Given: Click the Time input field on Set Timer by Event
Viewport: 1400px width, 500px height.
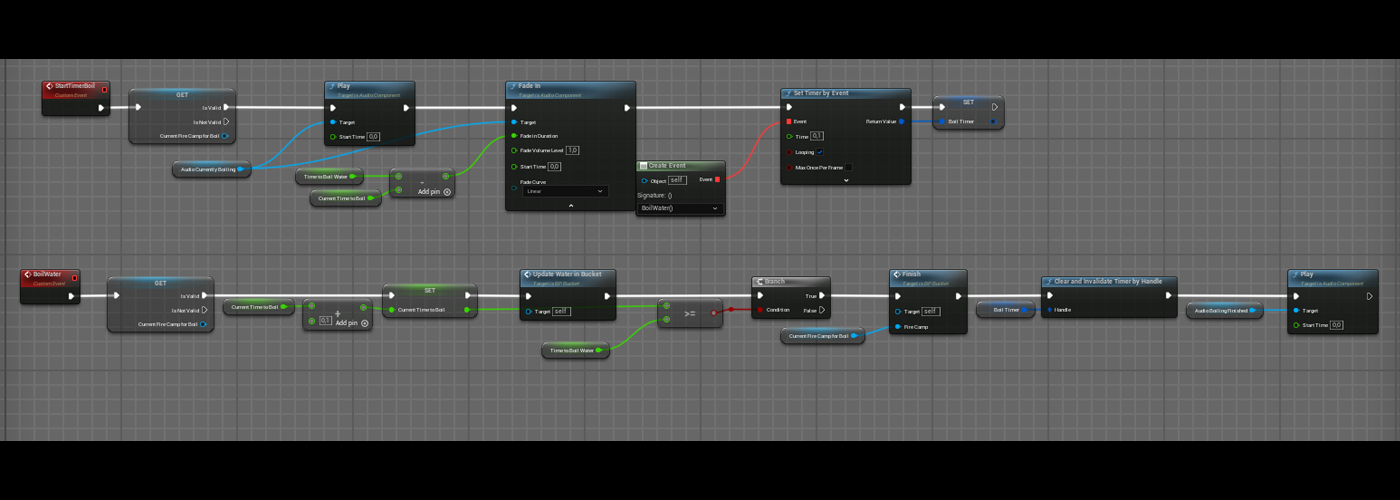Looking at the screenshot, I should pos(817,136).
